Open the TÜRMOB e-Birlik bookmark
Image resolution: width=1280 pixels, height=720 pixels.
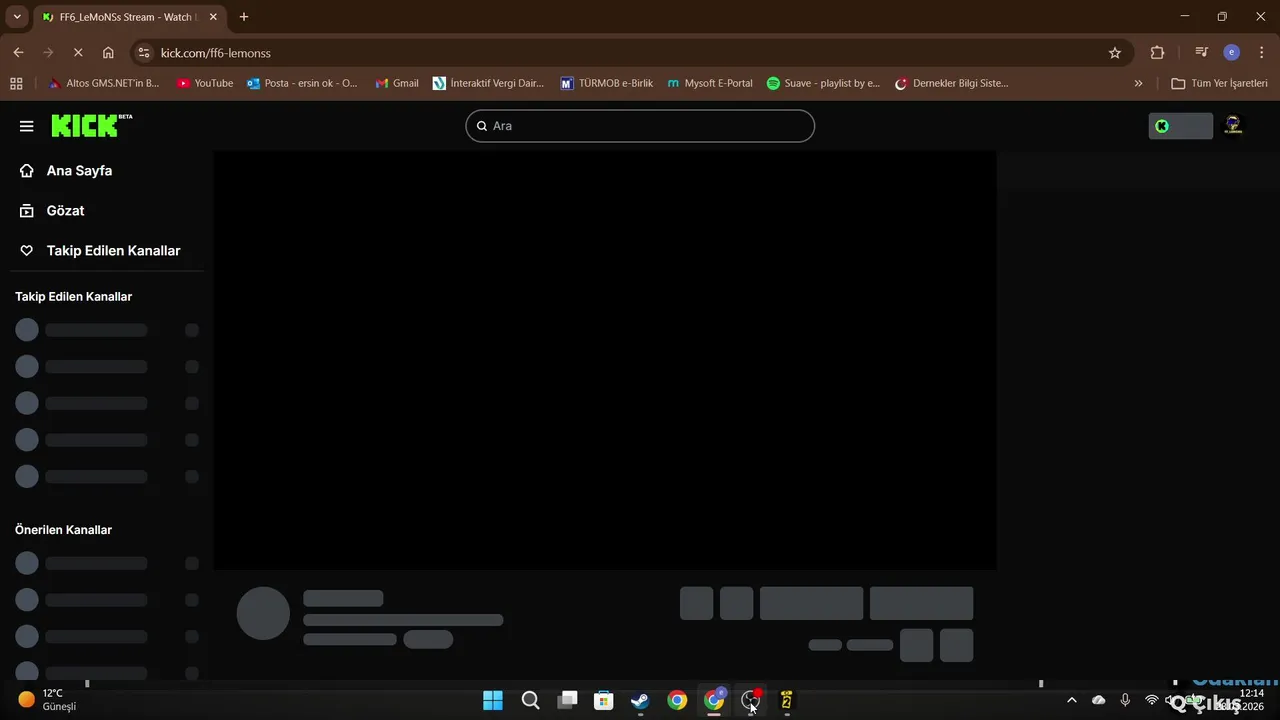pyautogui.click(x=607, y=83)
